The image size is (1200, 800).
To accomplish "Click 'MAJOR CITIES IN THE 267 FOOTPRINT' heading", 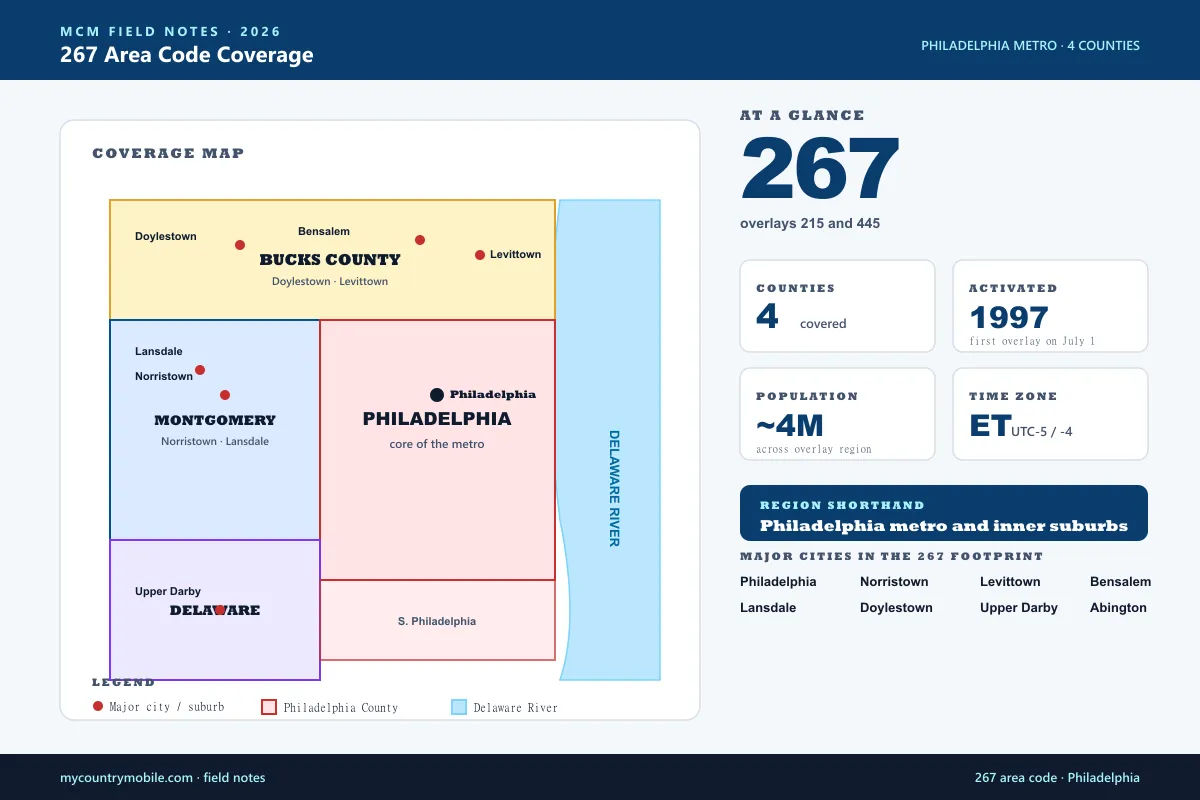I will pos(891,556).
